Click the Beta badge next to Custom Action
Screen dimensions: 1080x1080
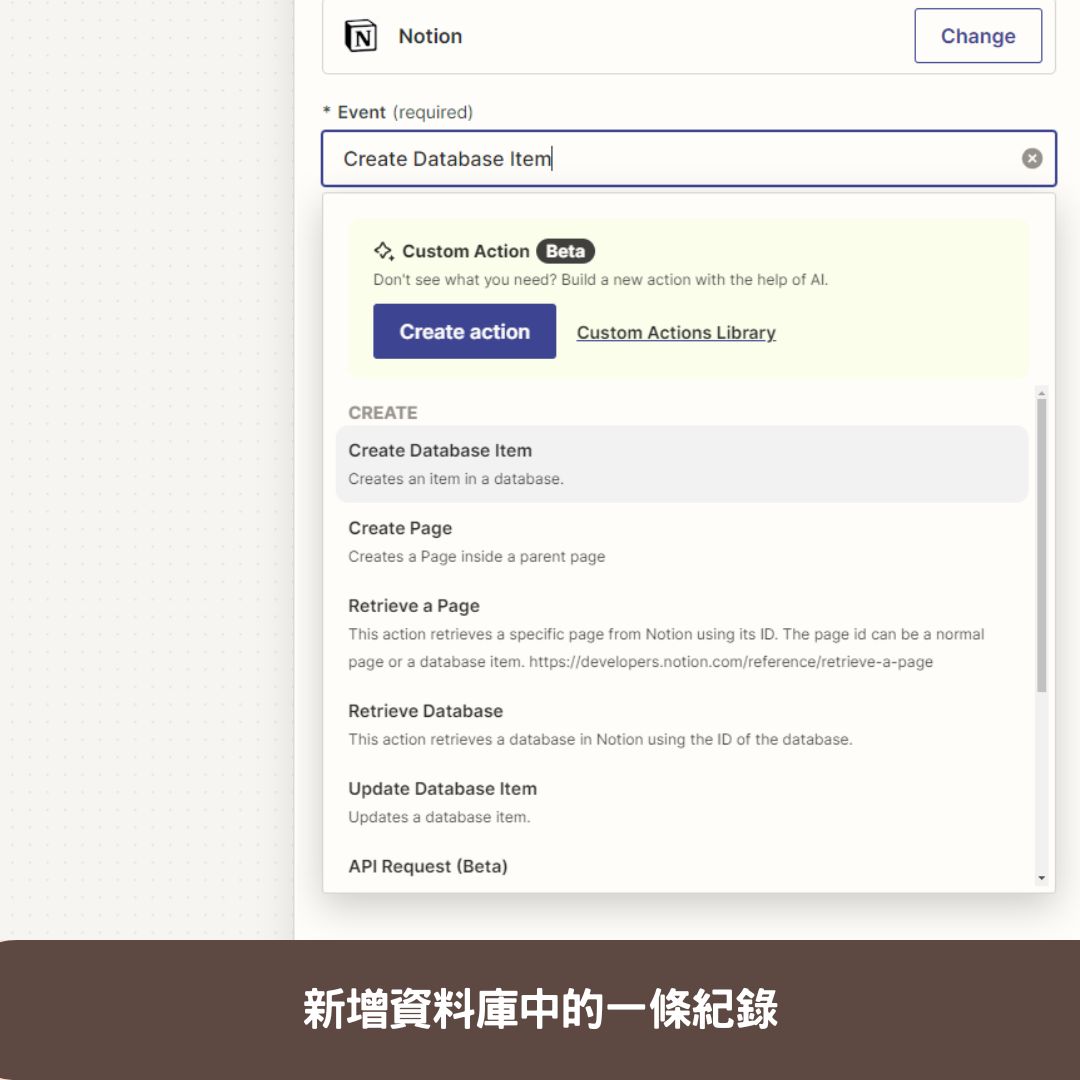point(566,251)
